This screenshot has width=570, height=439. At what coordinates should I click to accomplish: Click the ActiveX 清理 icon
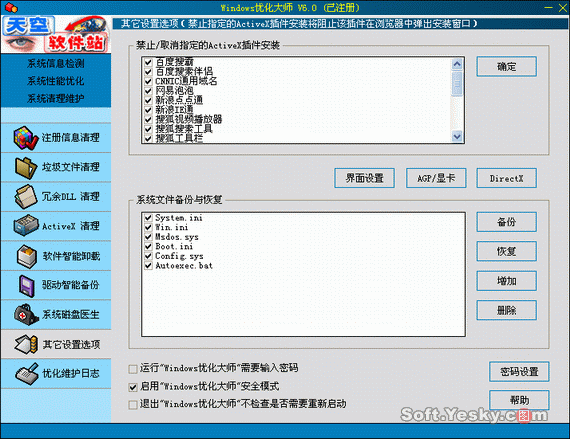[x=25, y=225]
